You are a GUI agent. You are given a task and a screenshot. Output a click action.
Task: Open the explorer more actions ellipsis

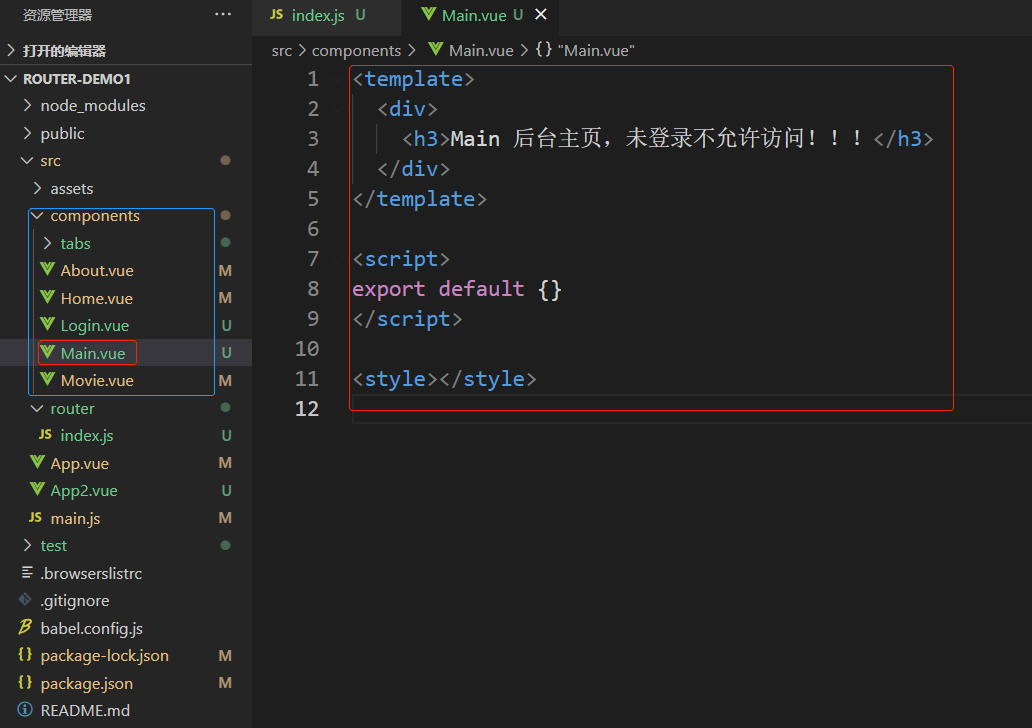click(223, 14)
